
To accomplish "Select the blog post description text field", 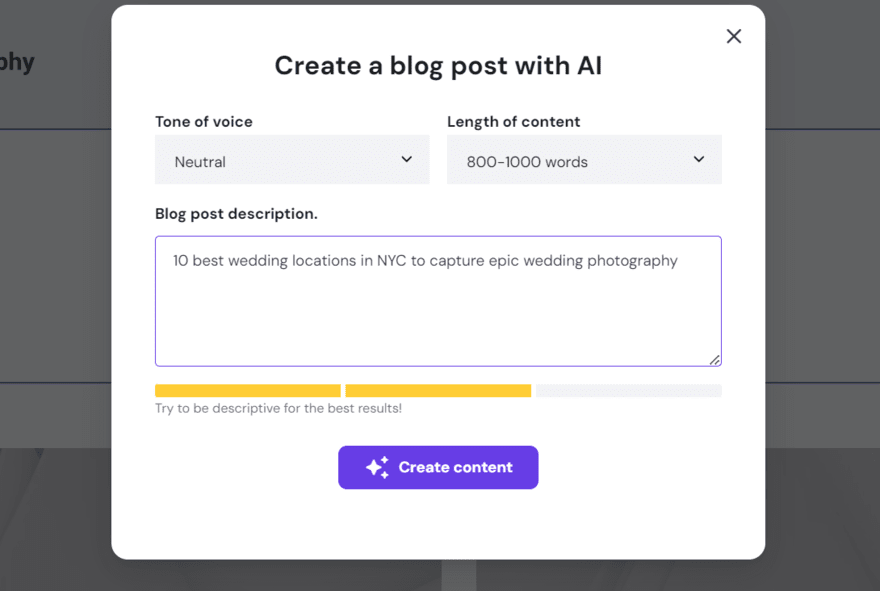I will point(438,300).
